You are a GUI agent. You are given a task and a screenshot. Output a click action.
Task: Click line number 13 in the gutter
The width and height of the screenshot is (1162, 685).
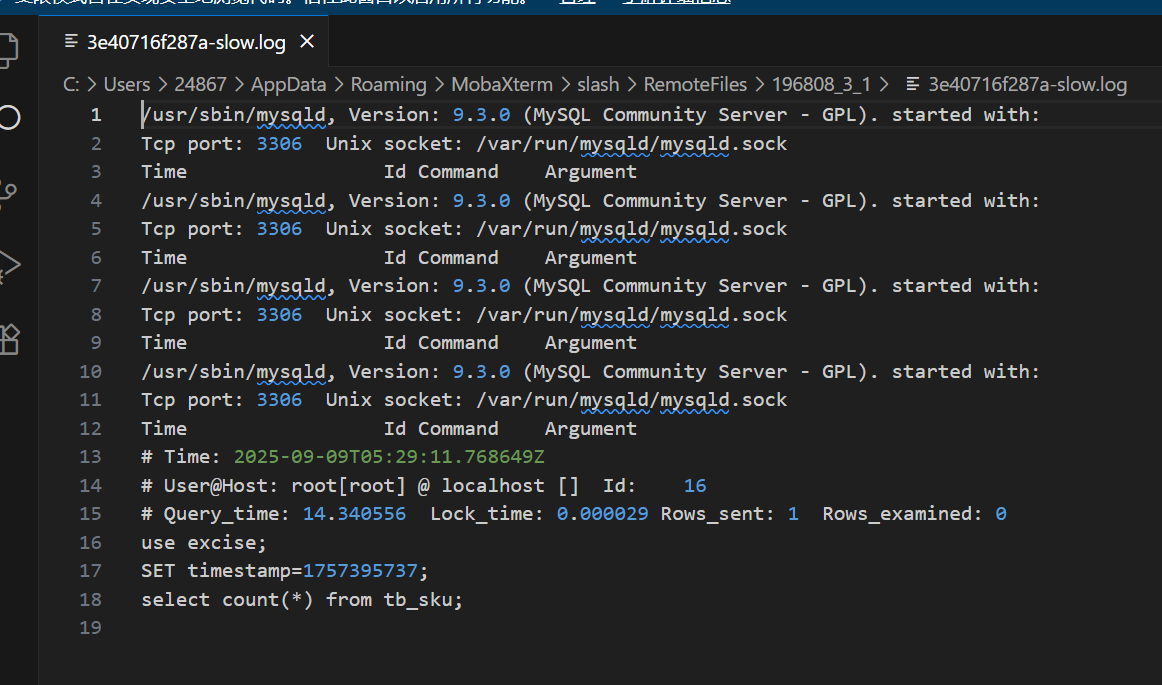(90, 457)
